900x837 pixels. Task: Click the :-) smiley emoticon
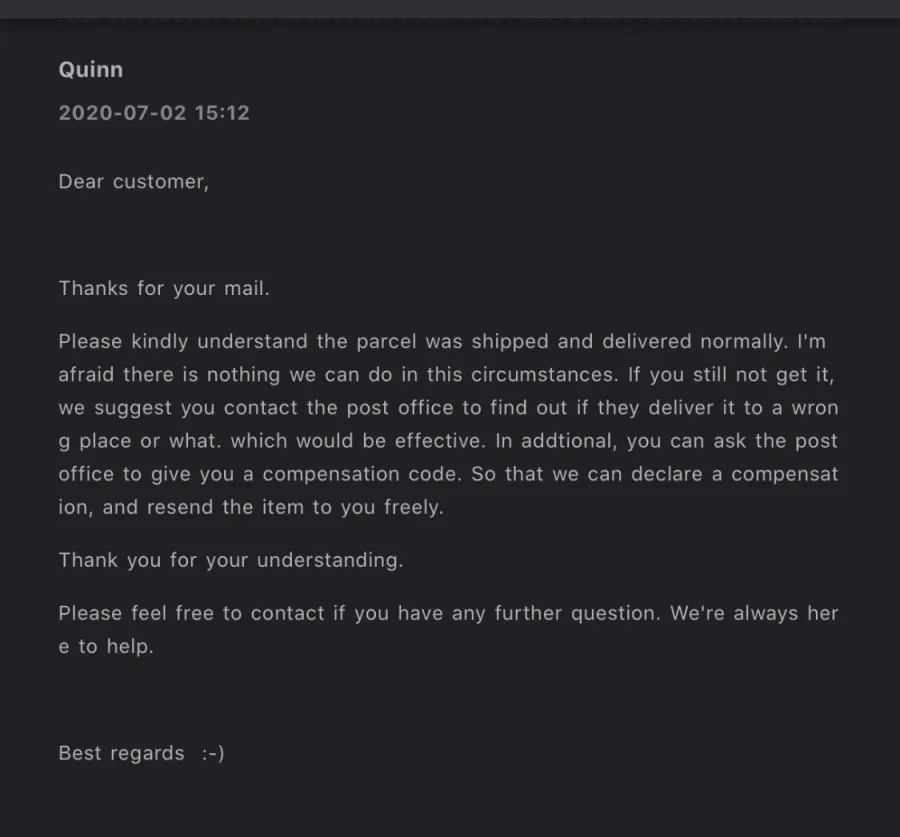213,753
